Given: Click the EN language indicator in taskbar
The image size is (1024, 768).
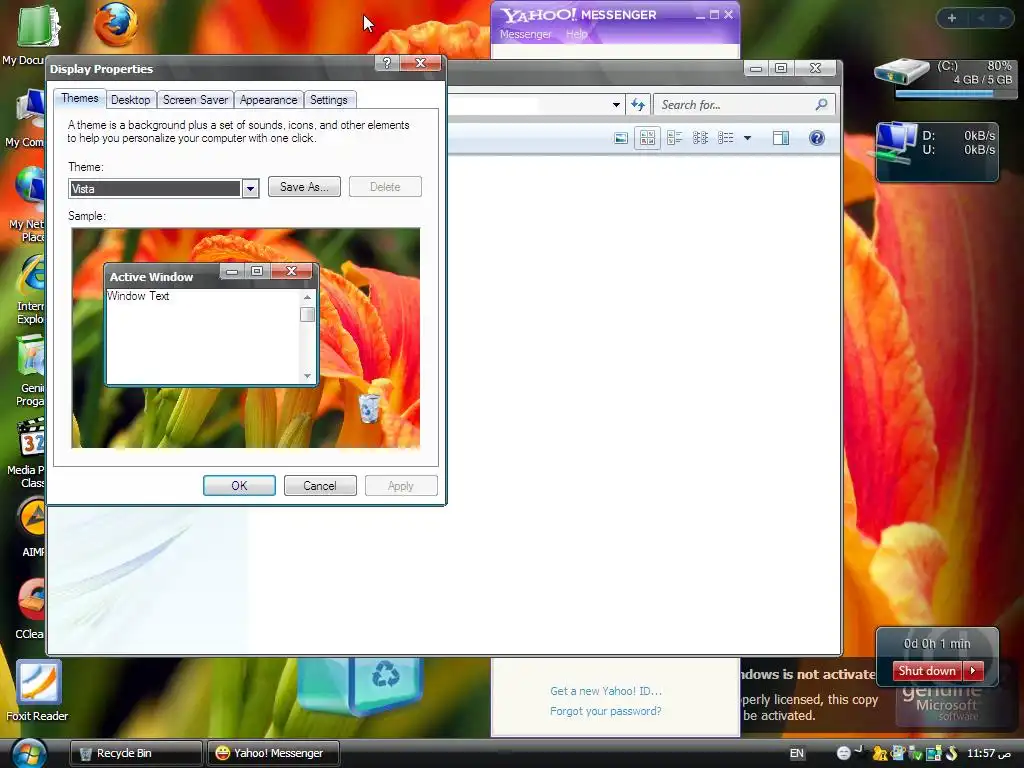Looking at the screenshot, I should [796, 753].
